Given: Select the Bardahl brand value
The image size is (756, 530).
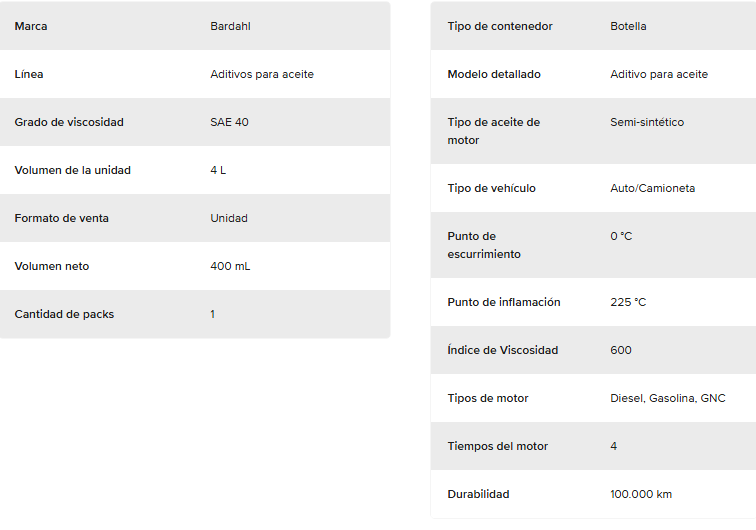Looking at the screenshot, I should click(230, 26).
